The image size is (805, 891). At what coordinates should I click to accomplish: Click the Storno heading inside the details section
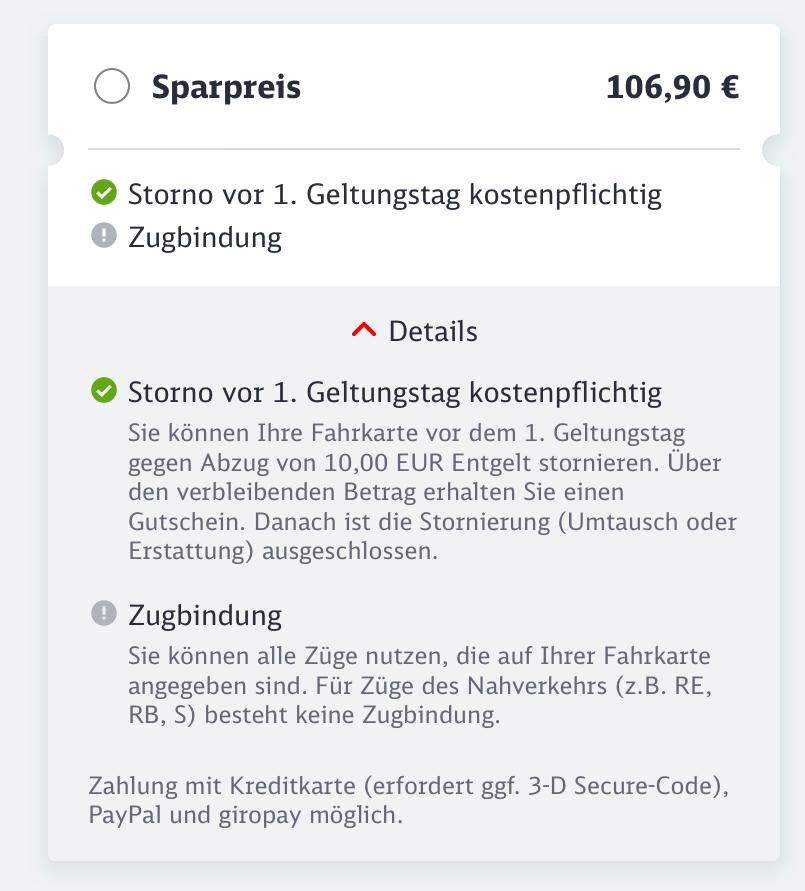click(x=394, y=391)
